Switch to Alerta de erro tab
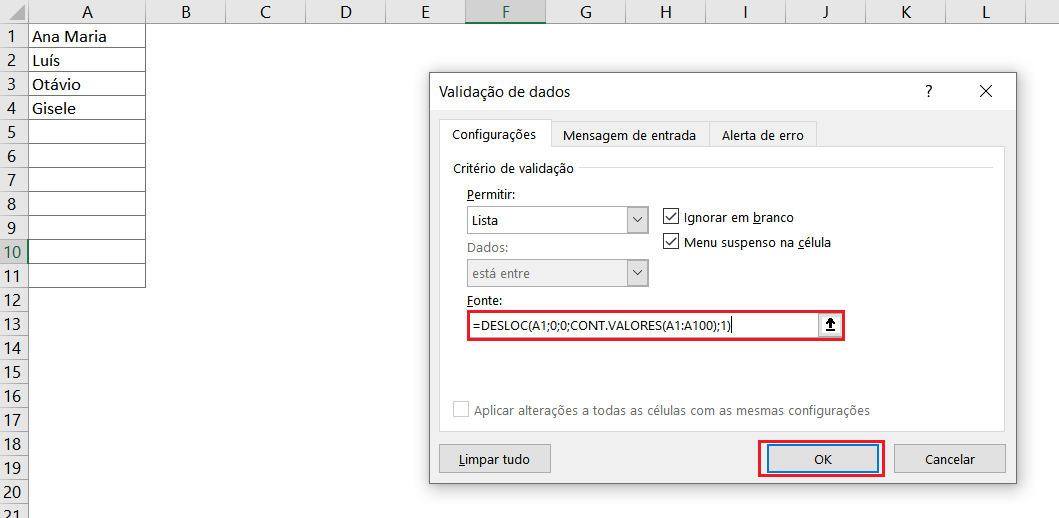The width and height of the screenshot is (1059, 518). tap(762, 135)
